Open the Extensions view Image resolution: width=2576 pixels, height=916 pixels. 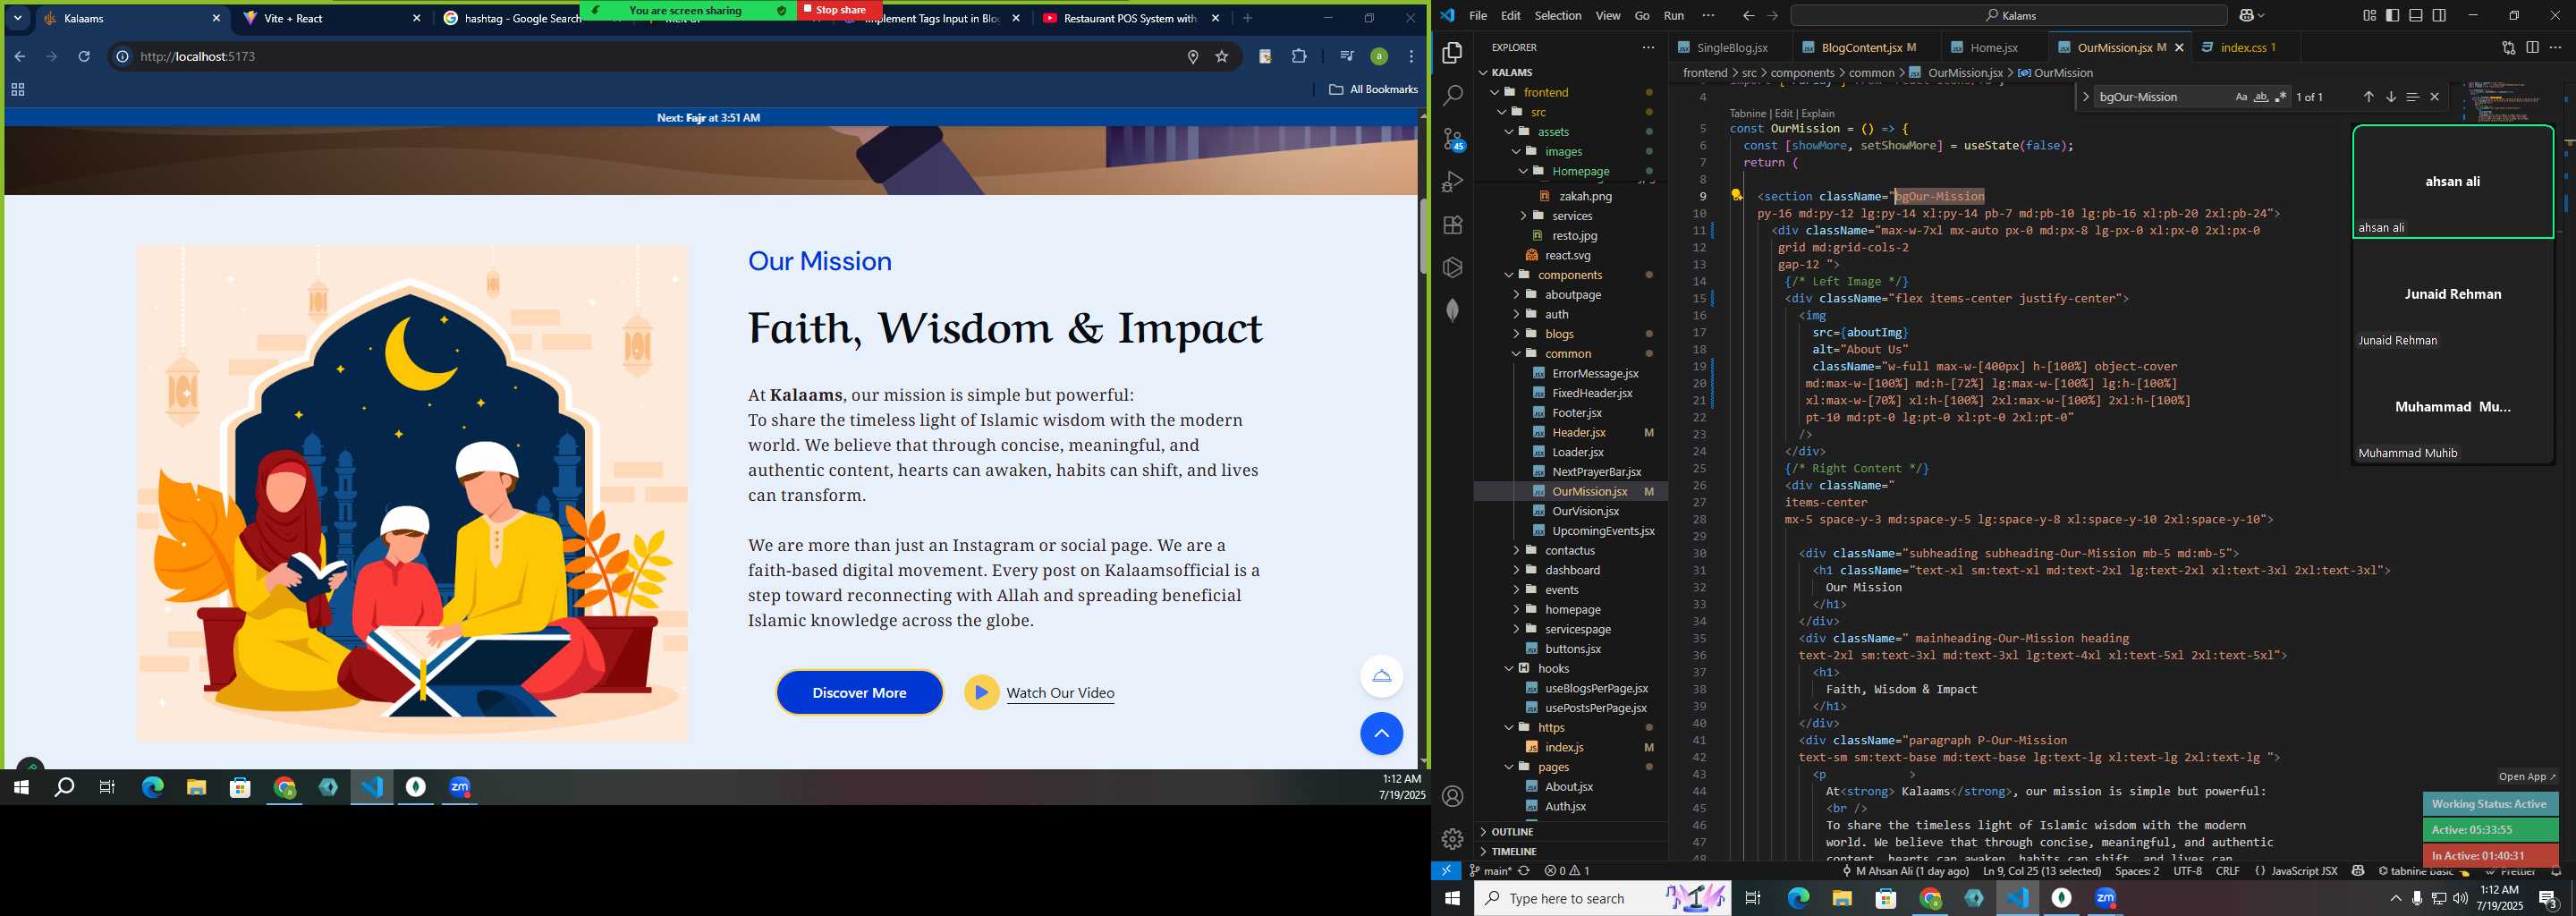[1452, 225]
